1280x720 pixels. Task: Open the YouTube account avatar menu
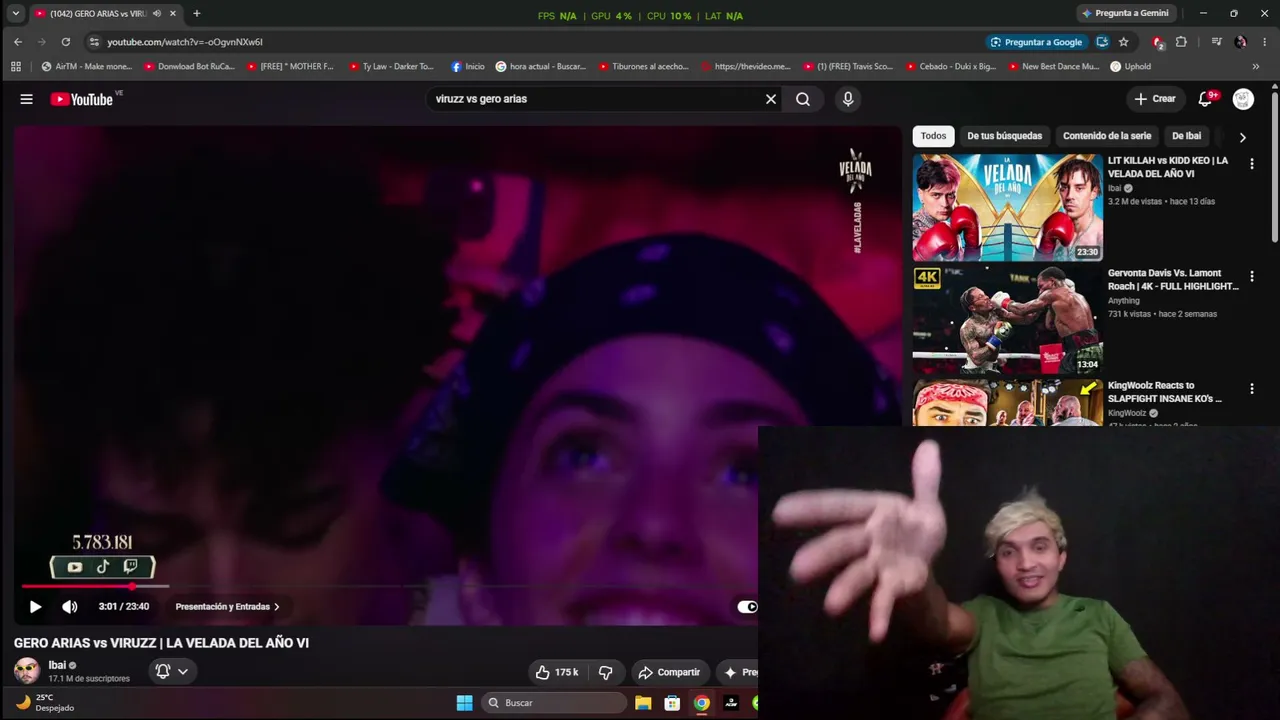tap(1243, 99)
